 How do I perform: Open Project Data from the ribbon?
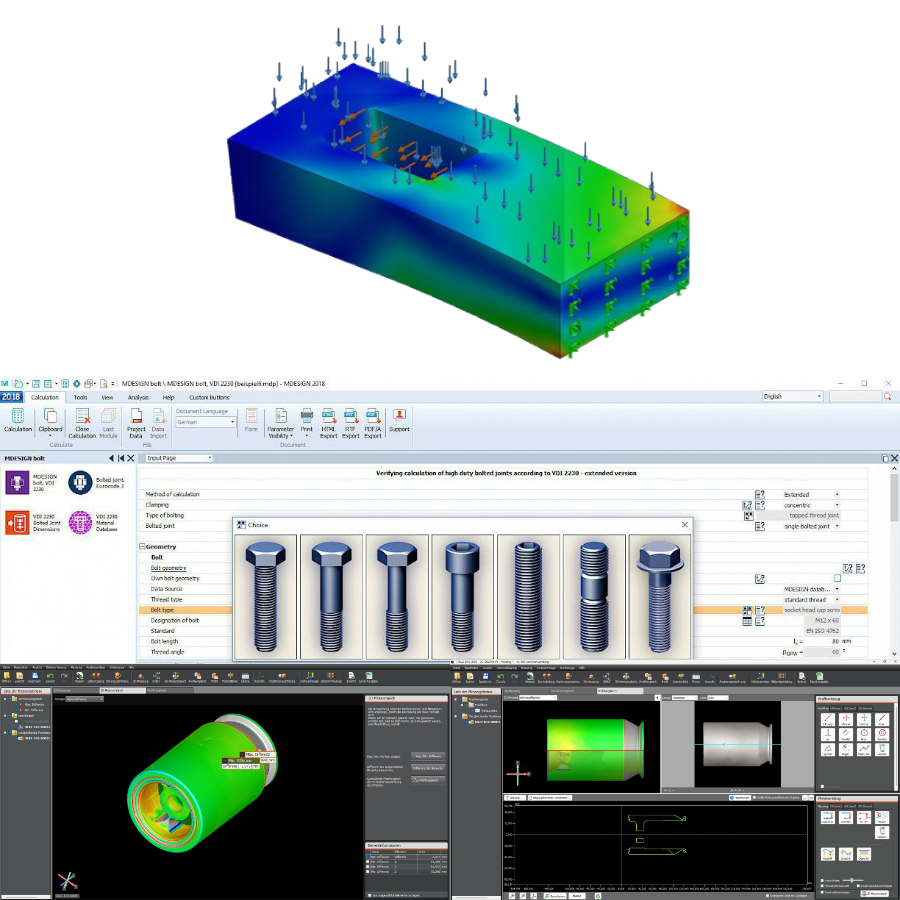pos(136,423)
